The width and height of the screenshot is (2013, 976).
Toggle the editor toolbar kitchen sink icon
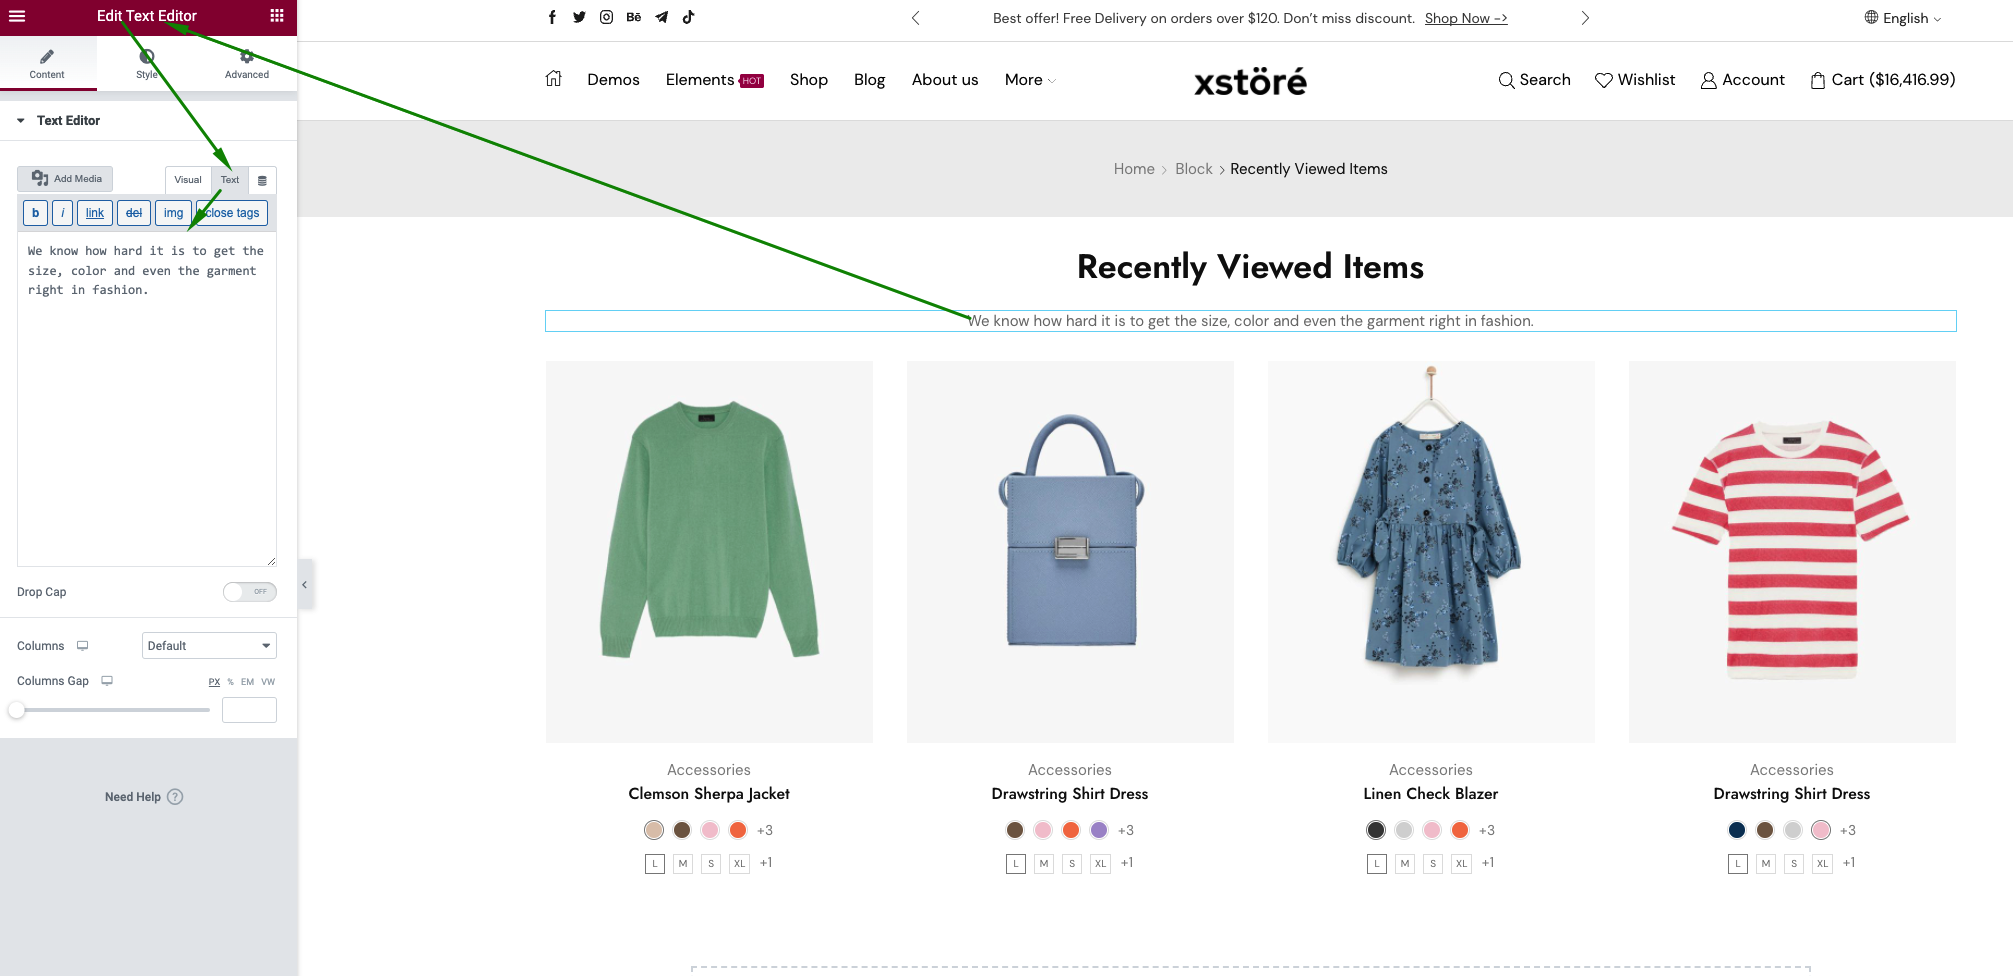coord(262,180)
